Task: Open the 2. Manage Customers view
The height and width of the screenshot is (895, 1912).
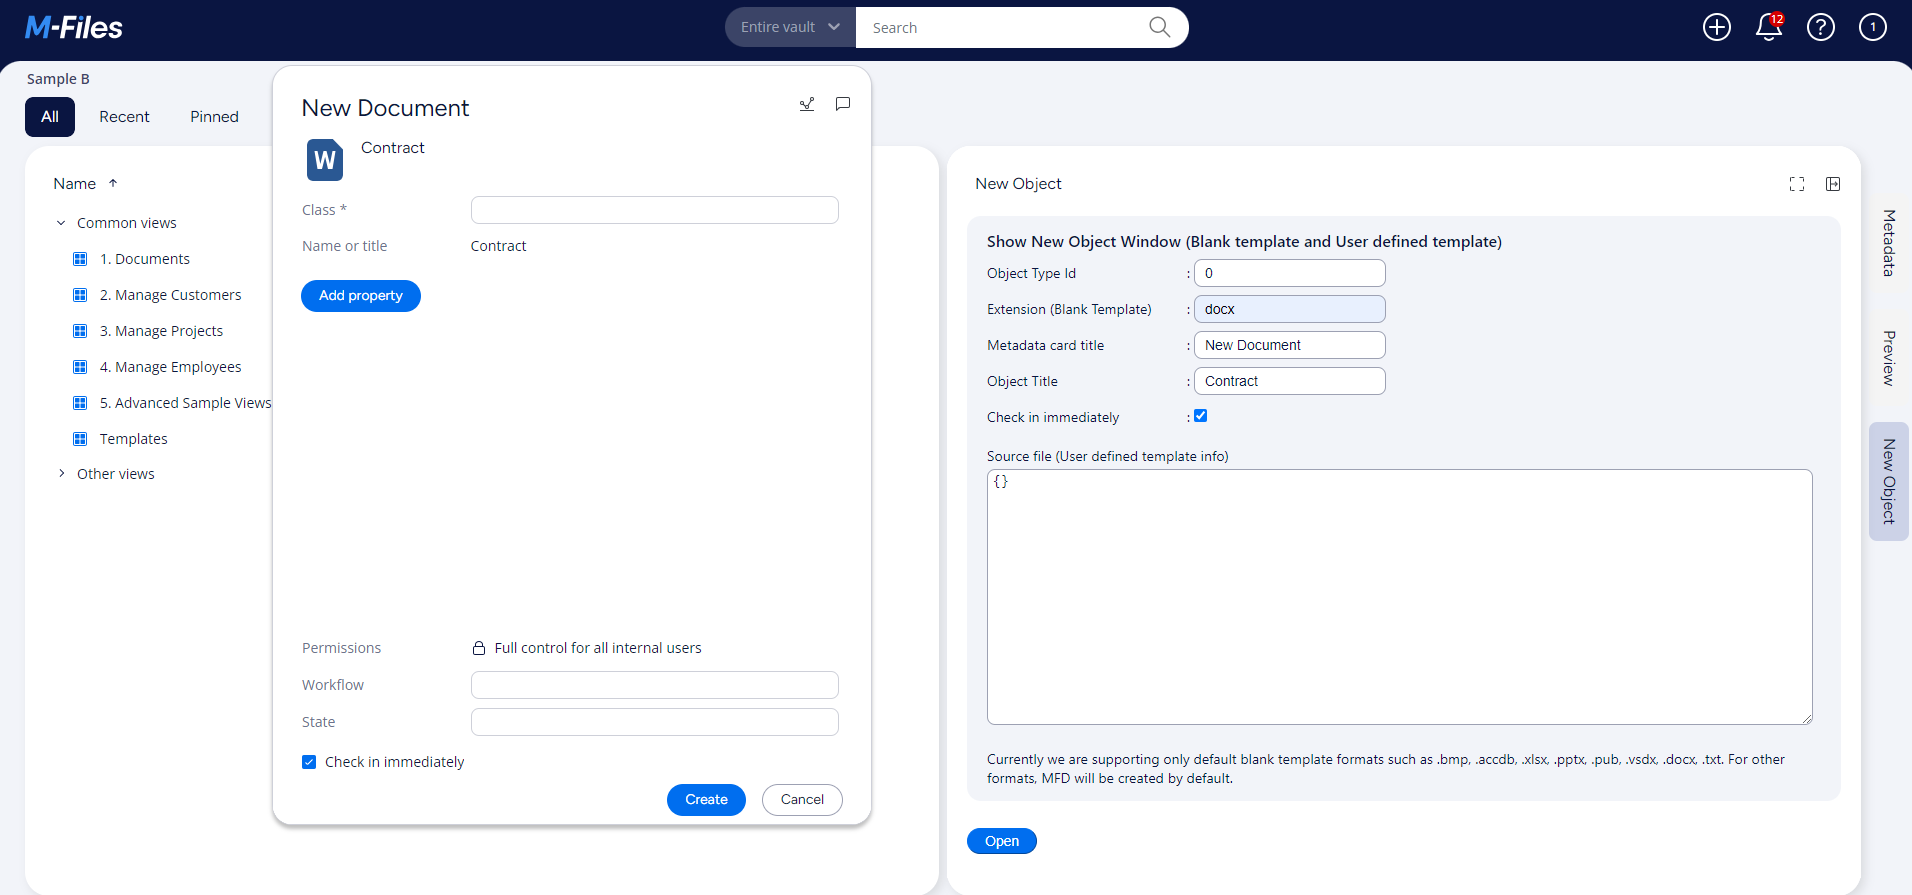Action: pyautogui.click(x=171, y=295)
